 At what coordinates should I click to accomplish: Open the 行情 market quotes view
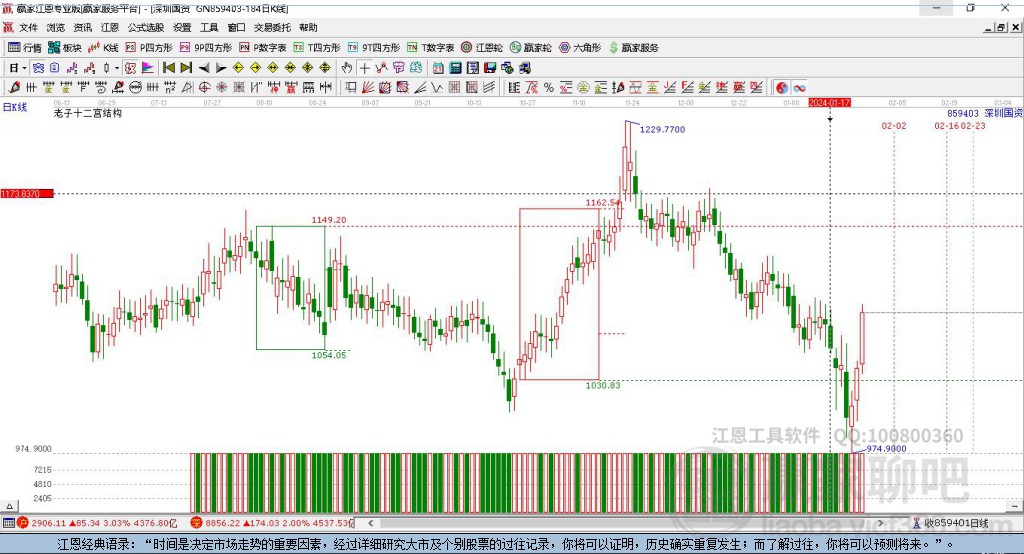point(25,47)
